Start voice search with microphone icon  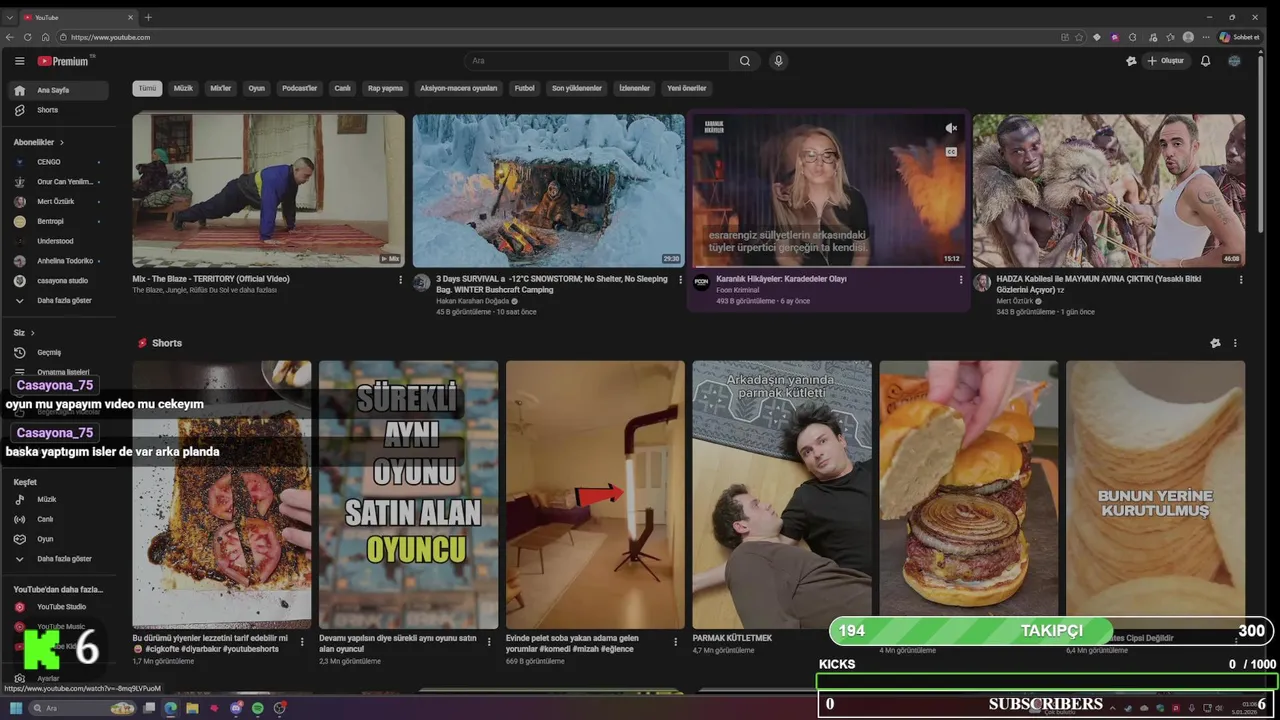tap(778, 61)
